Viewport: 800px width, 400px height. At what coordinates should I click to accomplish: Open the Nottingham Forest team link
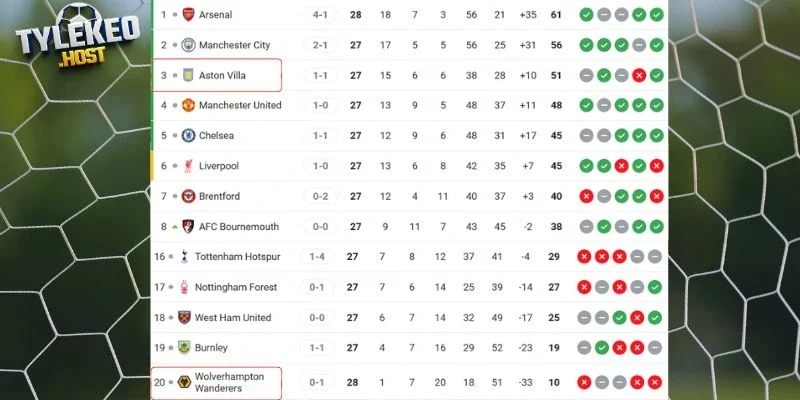[x=236, y=287]
